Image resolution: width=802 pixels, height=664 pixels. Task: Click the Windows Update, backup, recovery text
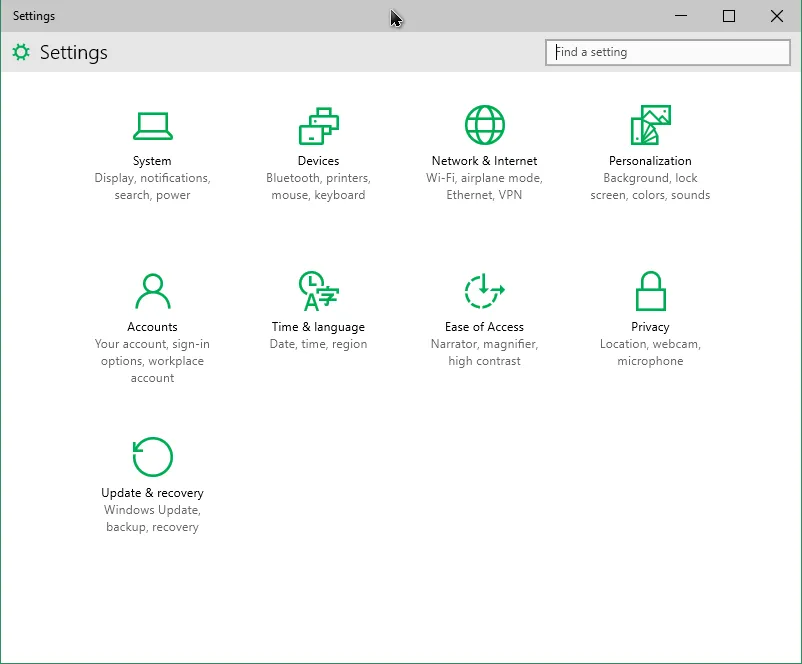point(152,518)
